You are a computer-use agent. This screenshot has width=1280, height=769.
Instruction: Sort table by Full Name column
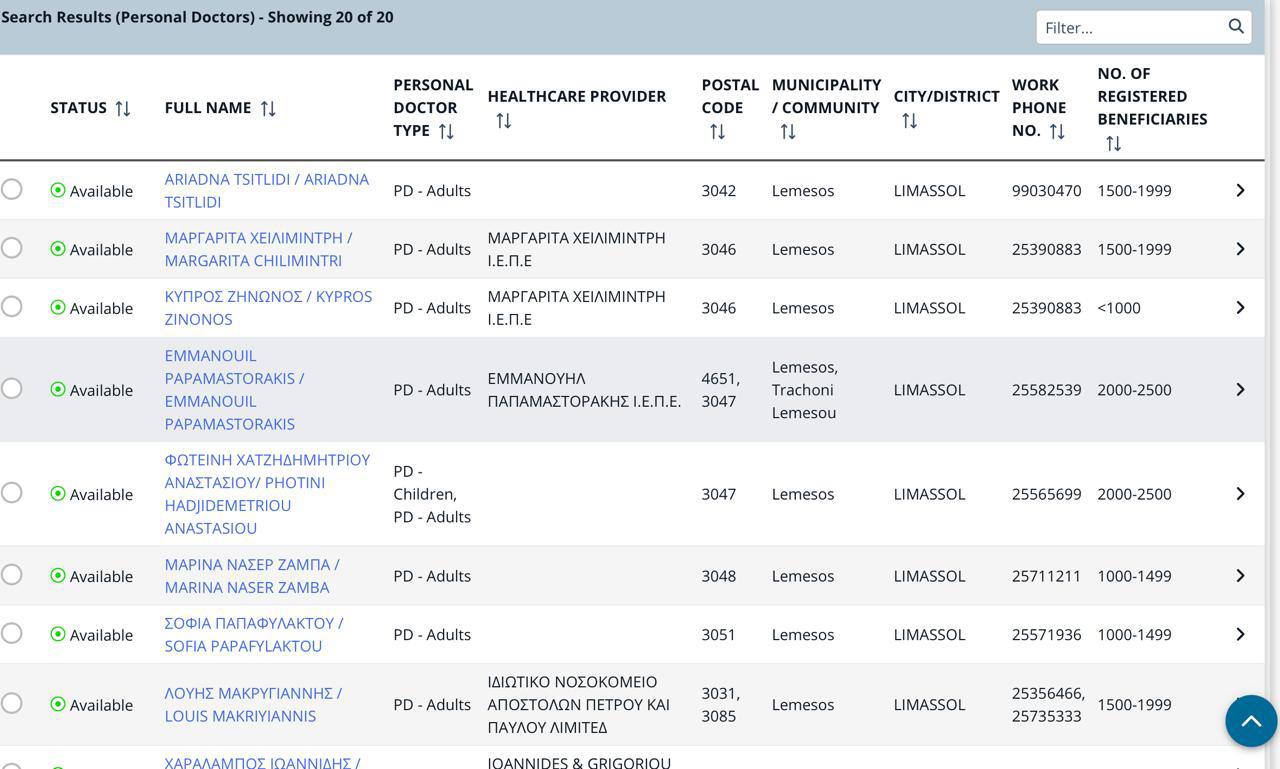coord(268,108)
